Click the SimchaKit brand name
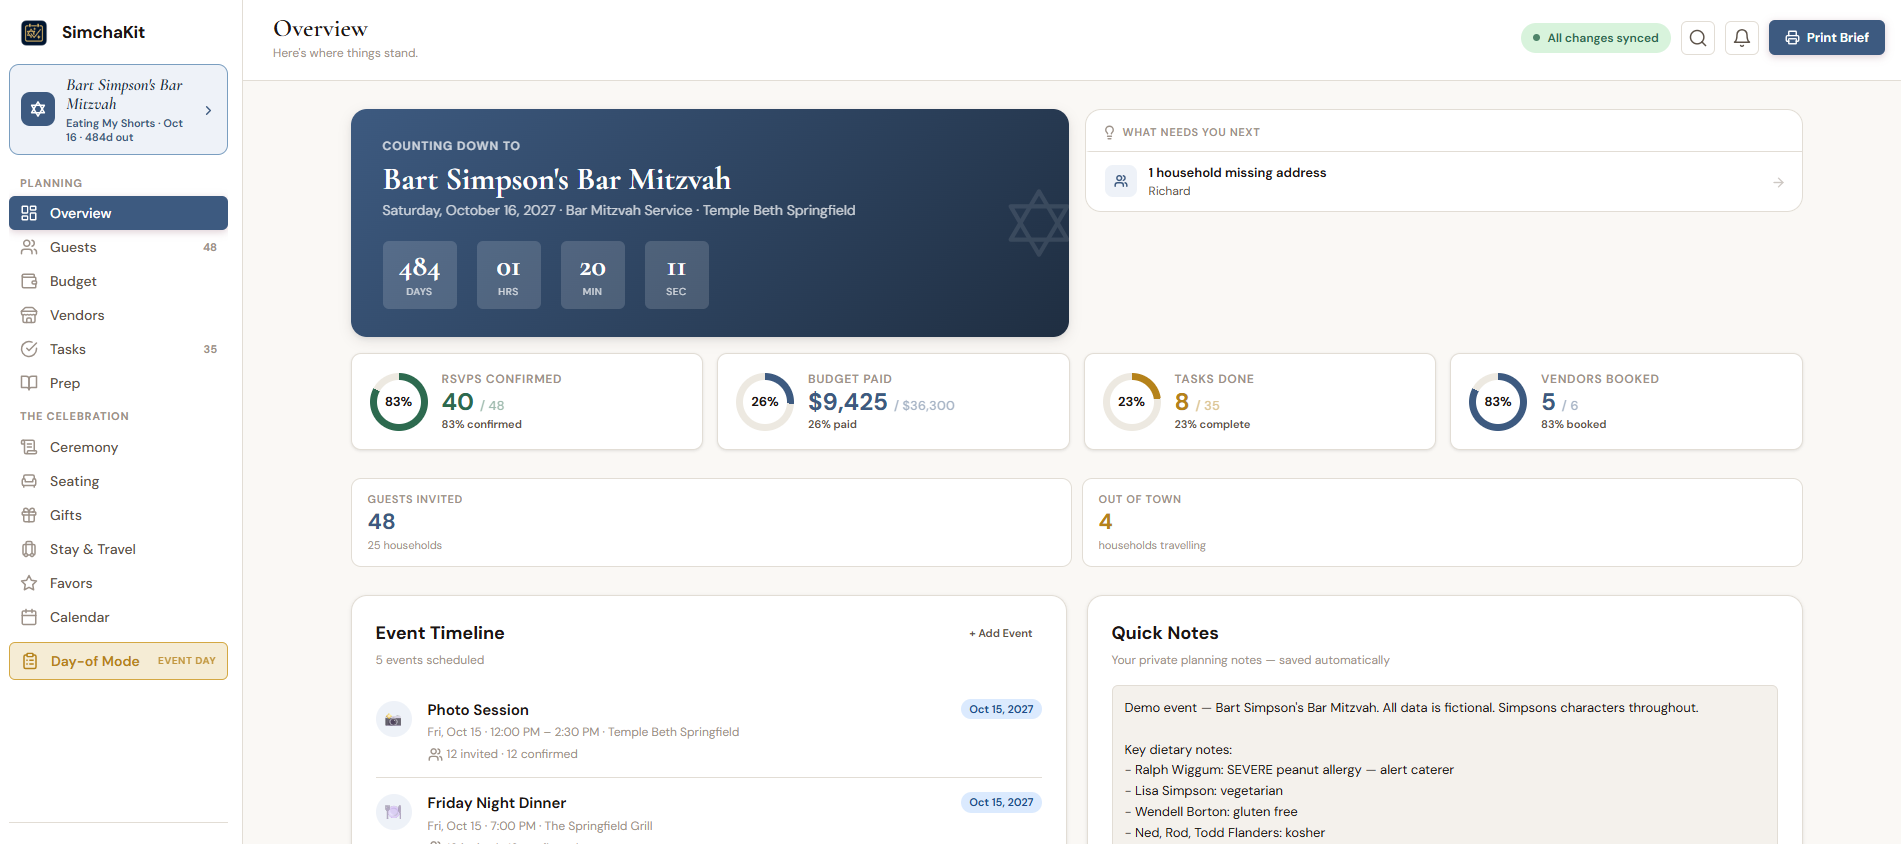Viewport: 1901px width, 844px height. point(103,32)
